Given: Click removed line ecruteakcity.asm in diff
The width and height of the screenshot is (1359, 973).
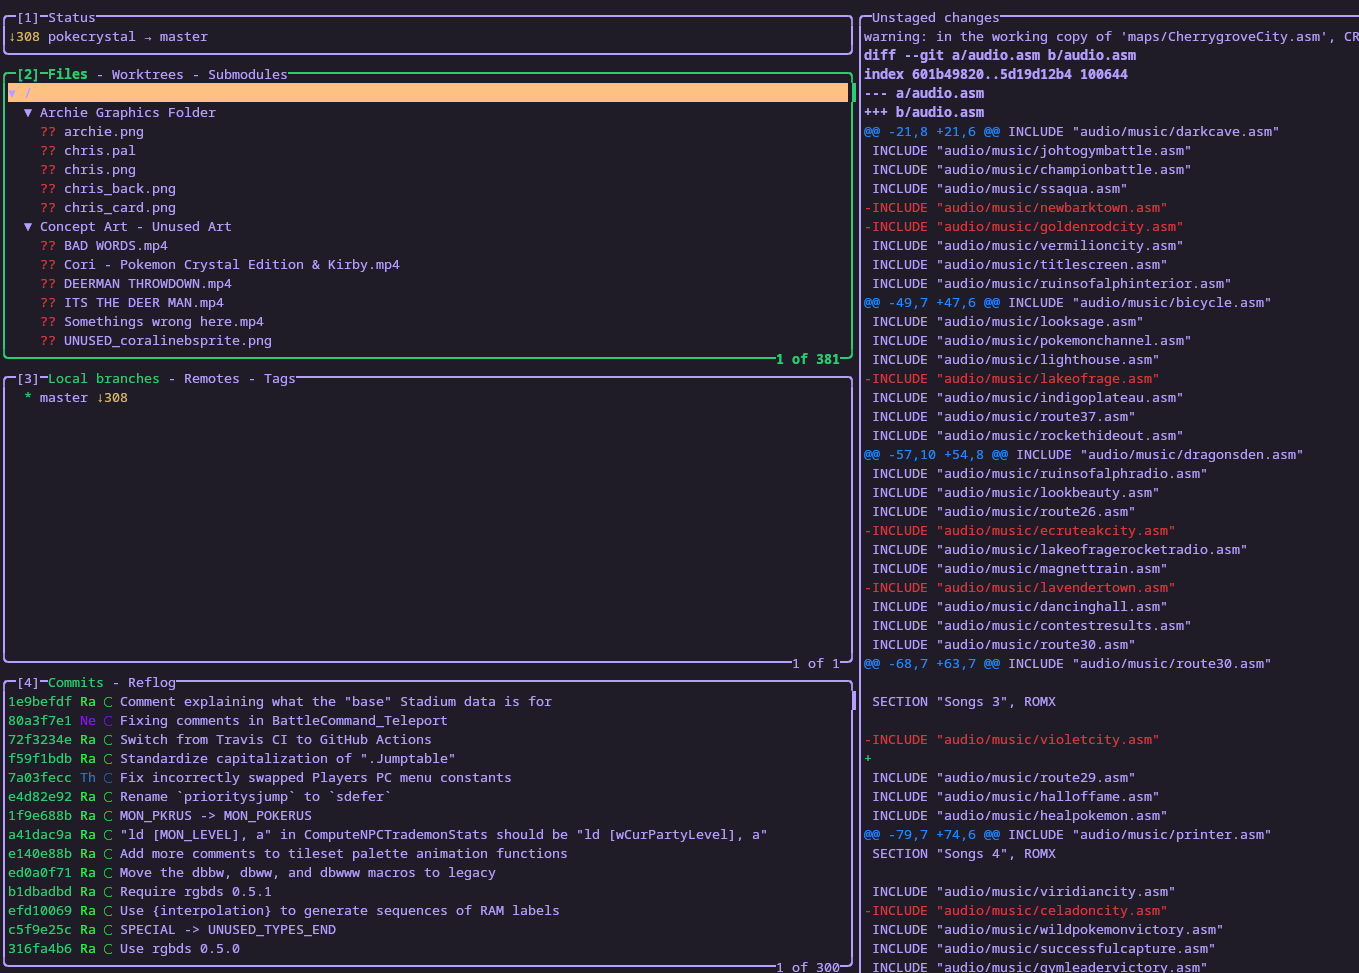Looking at the screenshot, I should tap(1020, 531).
